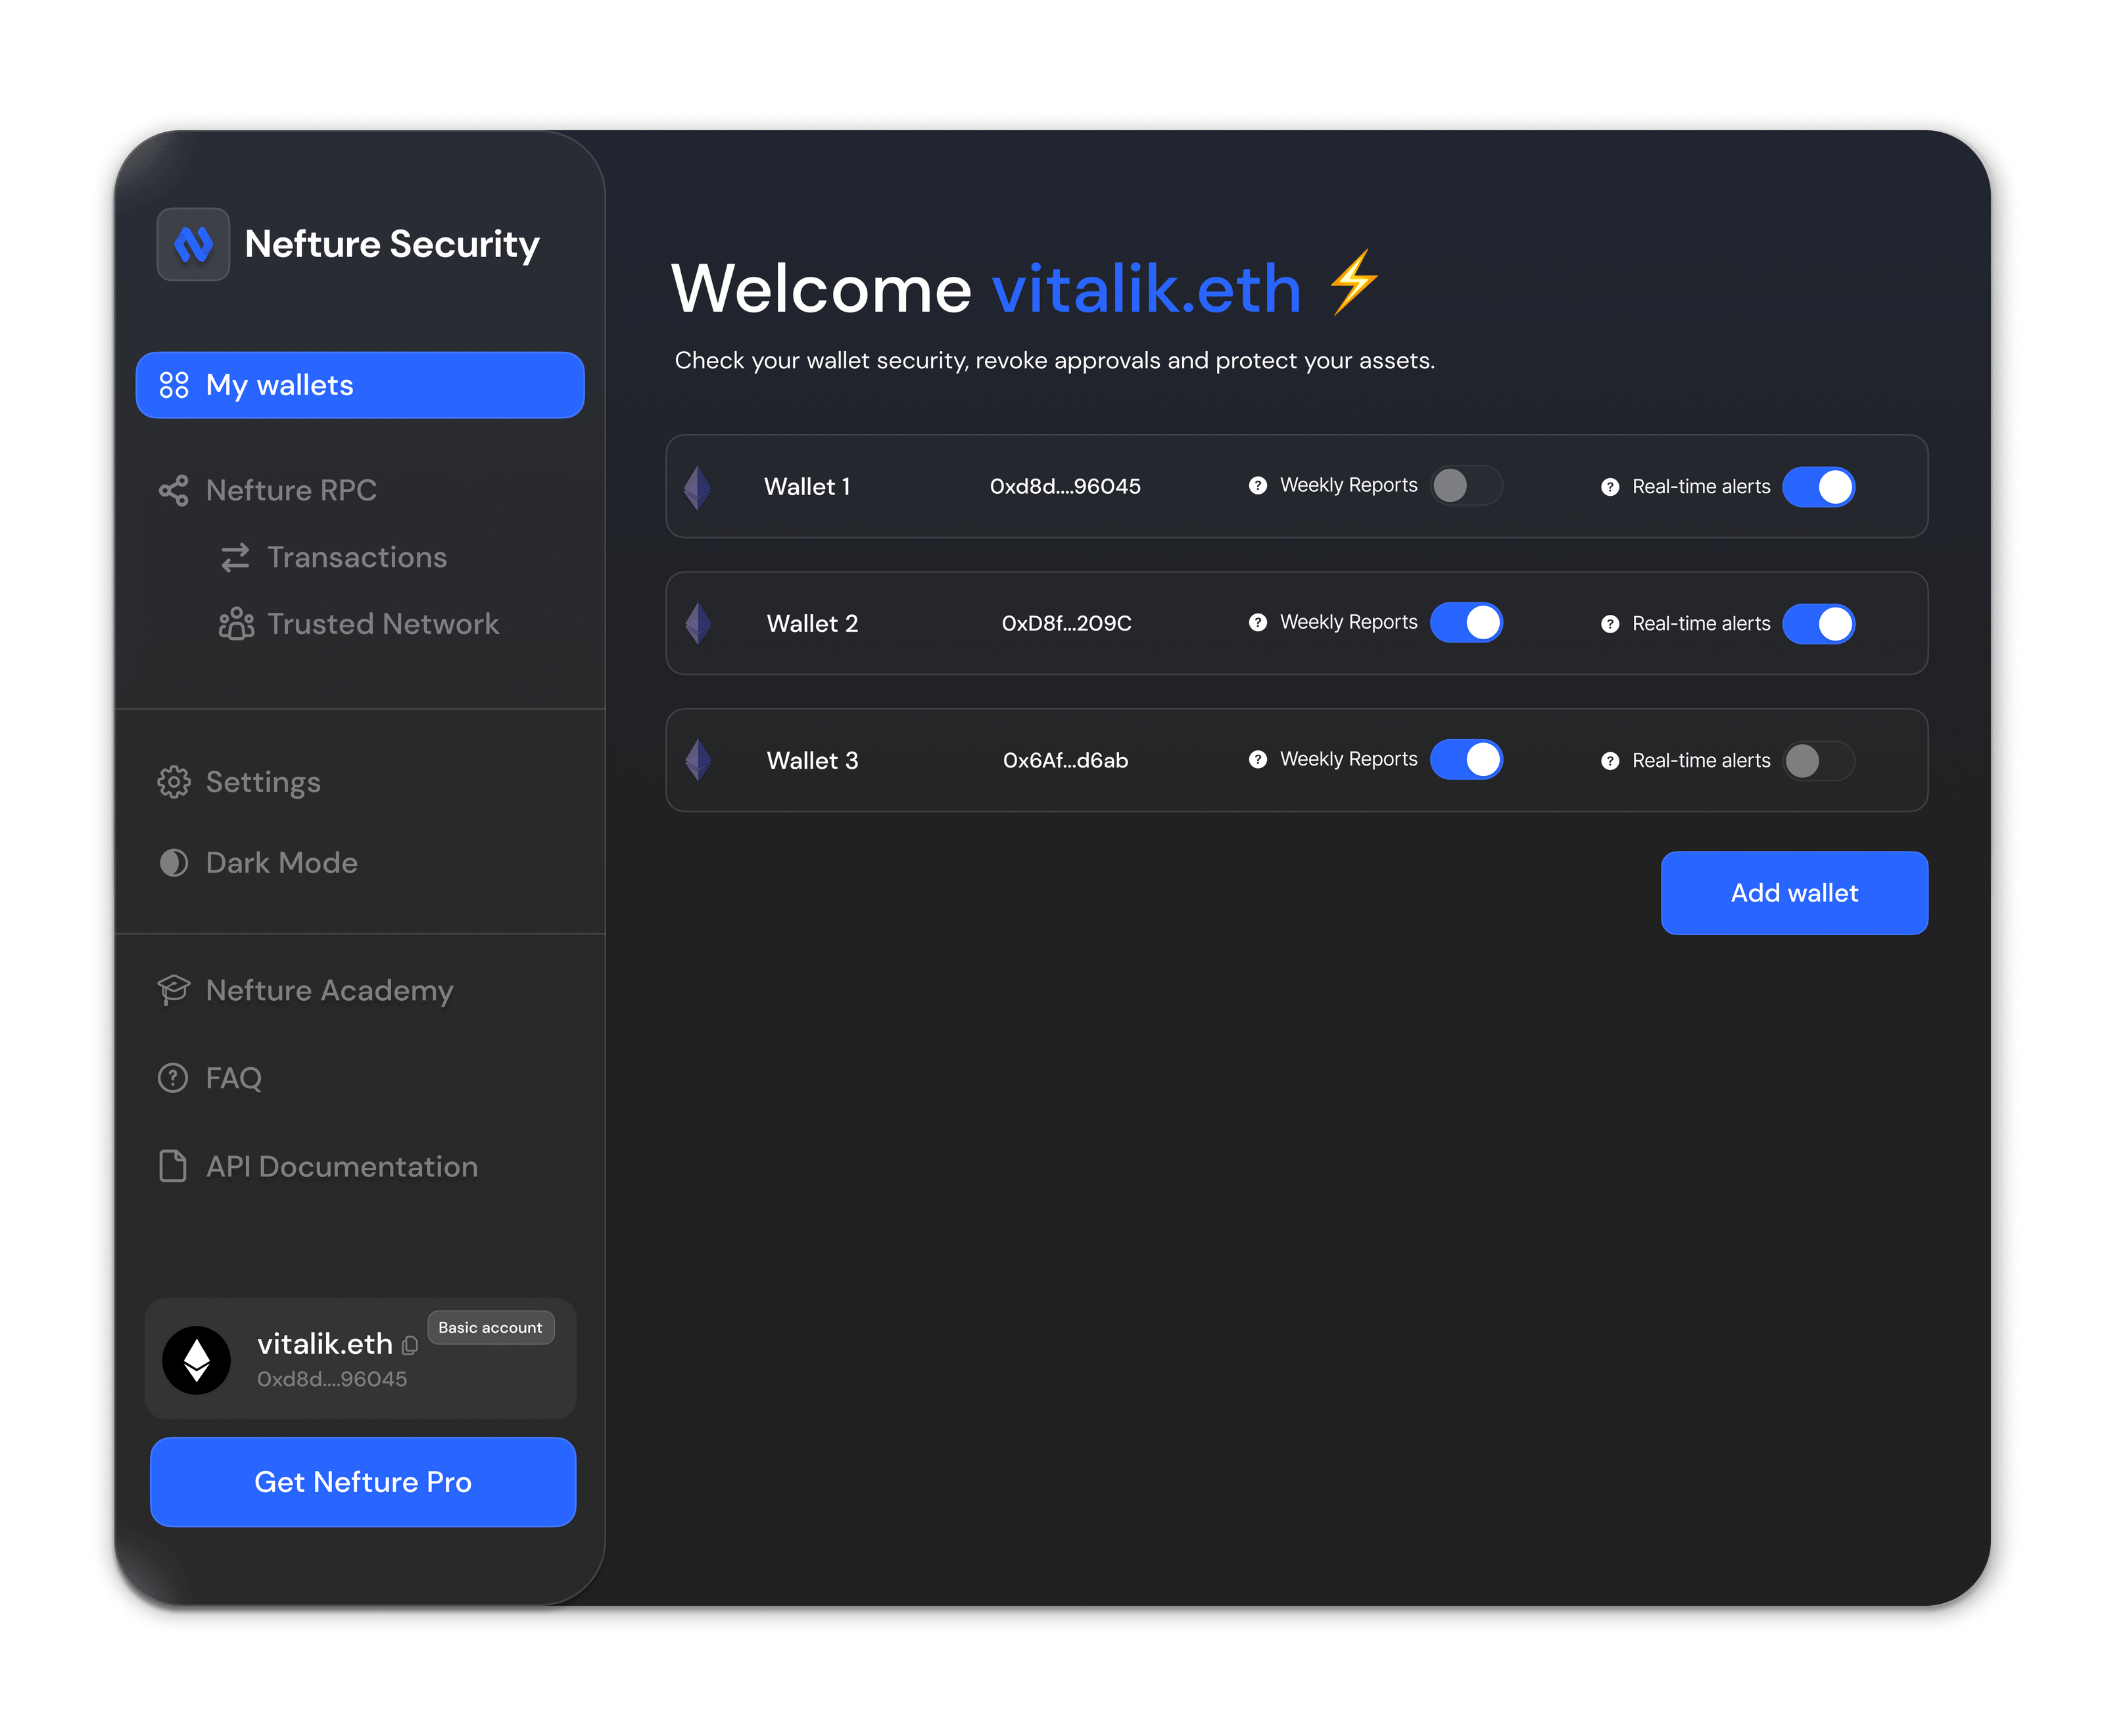Disable Real-time alerts for Wallet 2
This screenshot has height=1736, width=2104.
(x=1819, y=623)
